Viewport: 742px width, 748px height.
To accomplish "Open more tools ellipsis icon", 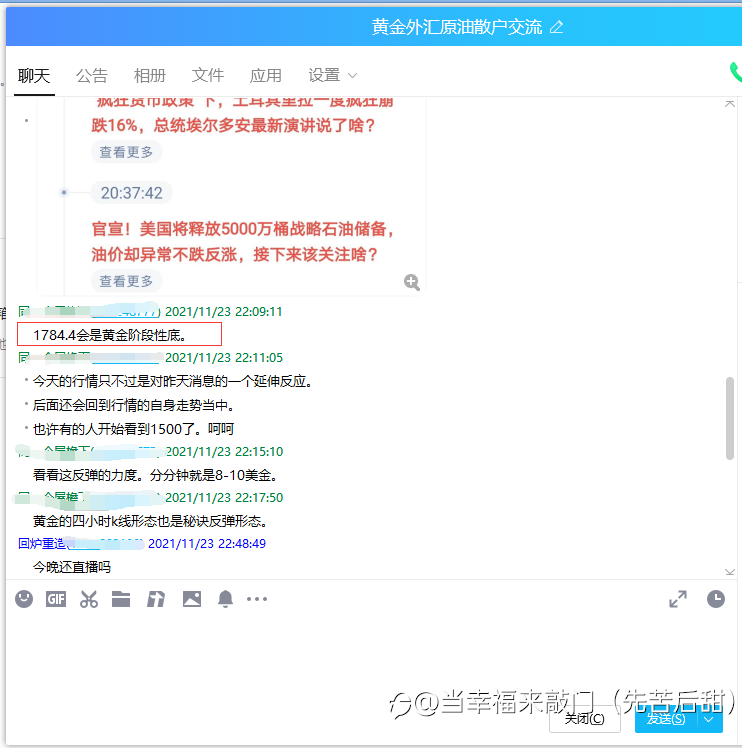I will tap(257, 599).
